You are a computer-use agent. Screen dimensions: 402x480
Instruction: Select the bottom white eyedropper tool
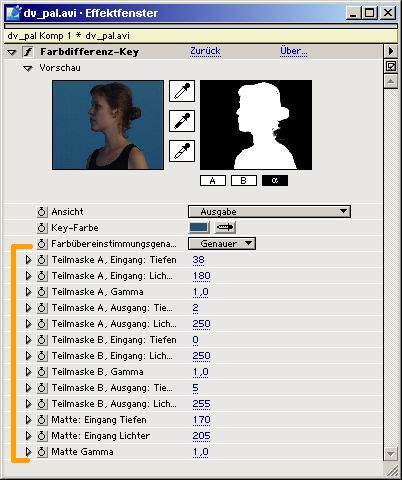point(182,151)
